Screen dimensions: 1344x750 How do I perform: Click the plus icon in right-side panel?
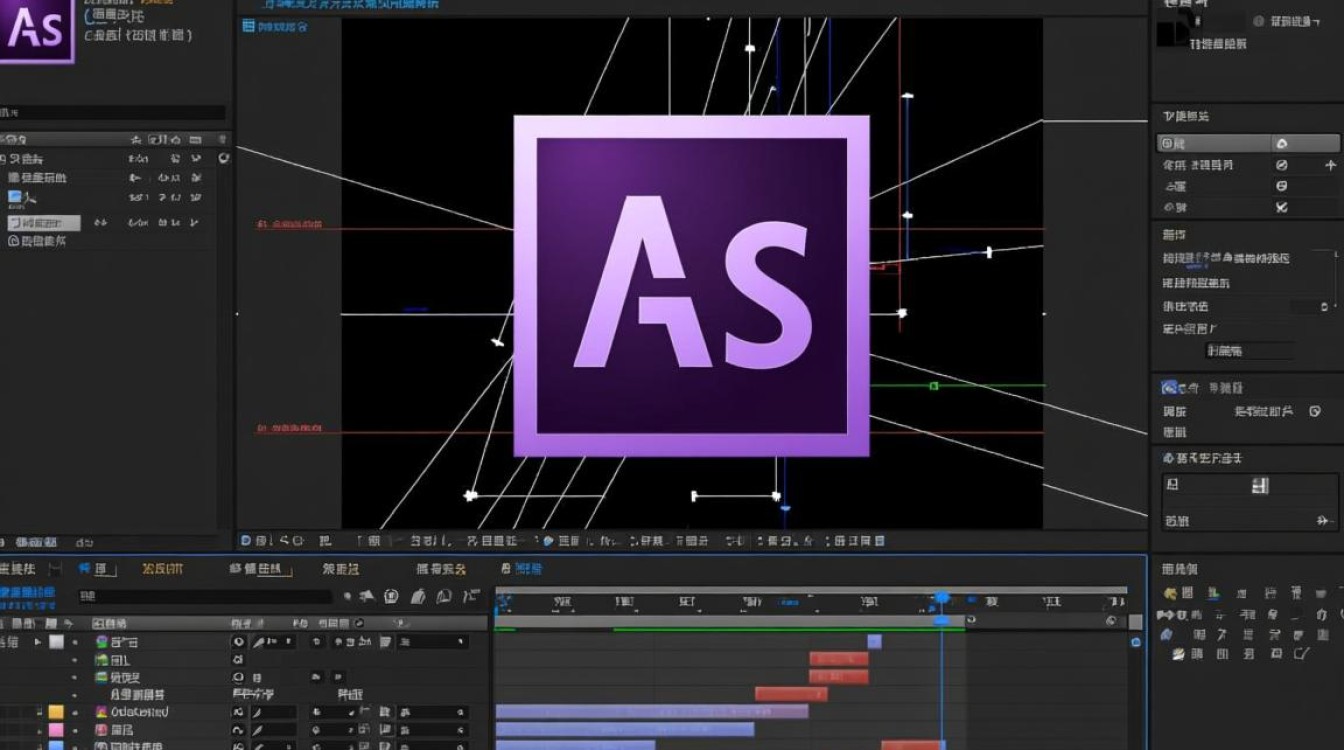click(x=1330, y=165)
